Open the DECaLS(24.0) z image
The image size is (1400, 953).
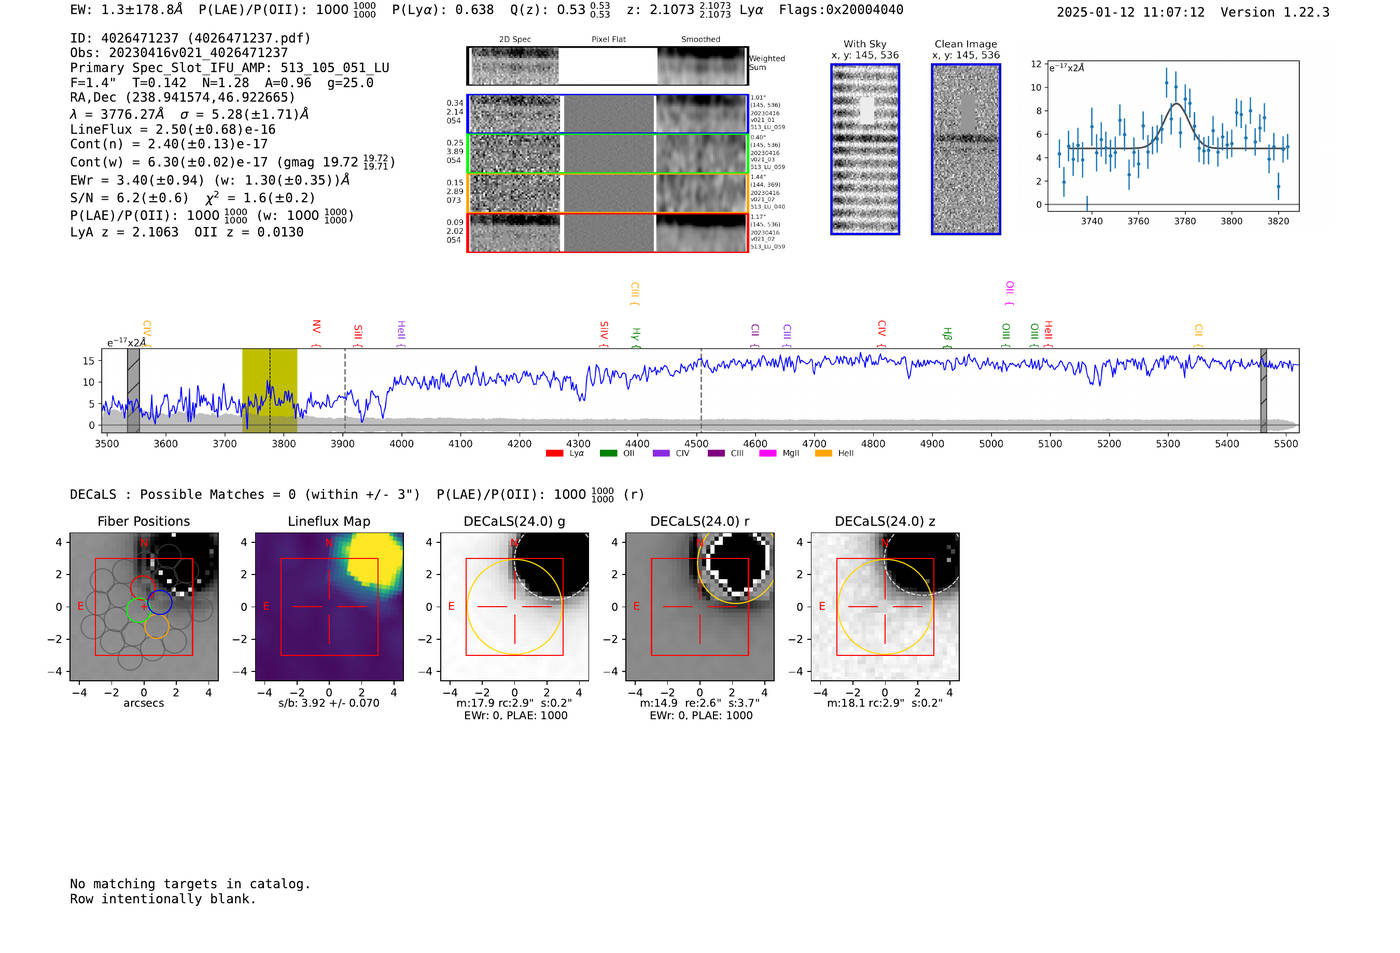884,607
